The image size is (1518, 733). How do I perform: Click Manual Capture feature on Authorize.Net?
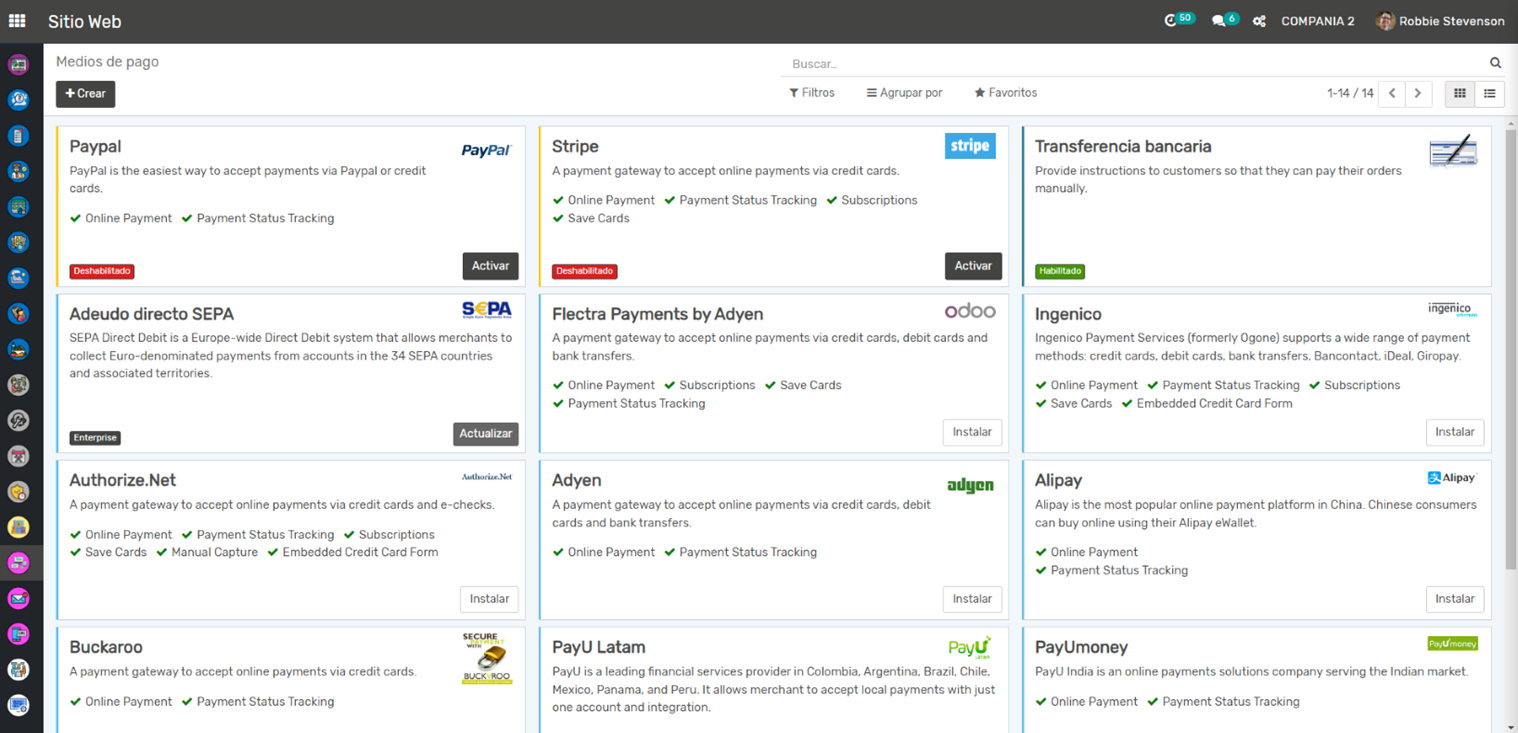(x=207, y=552)
